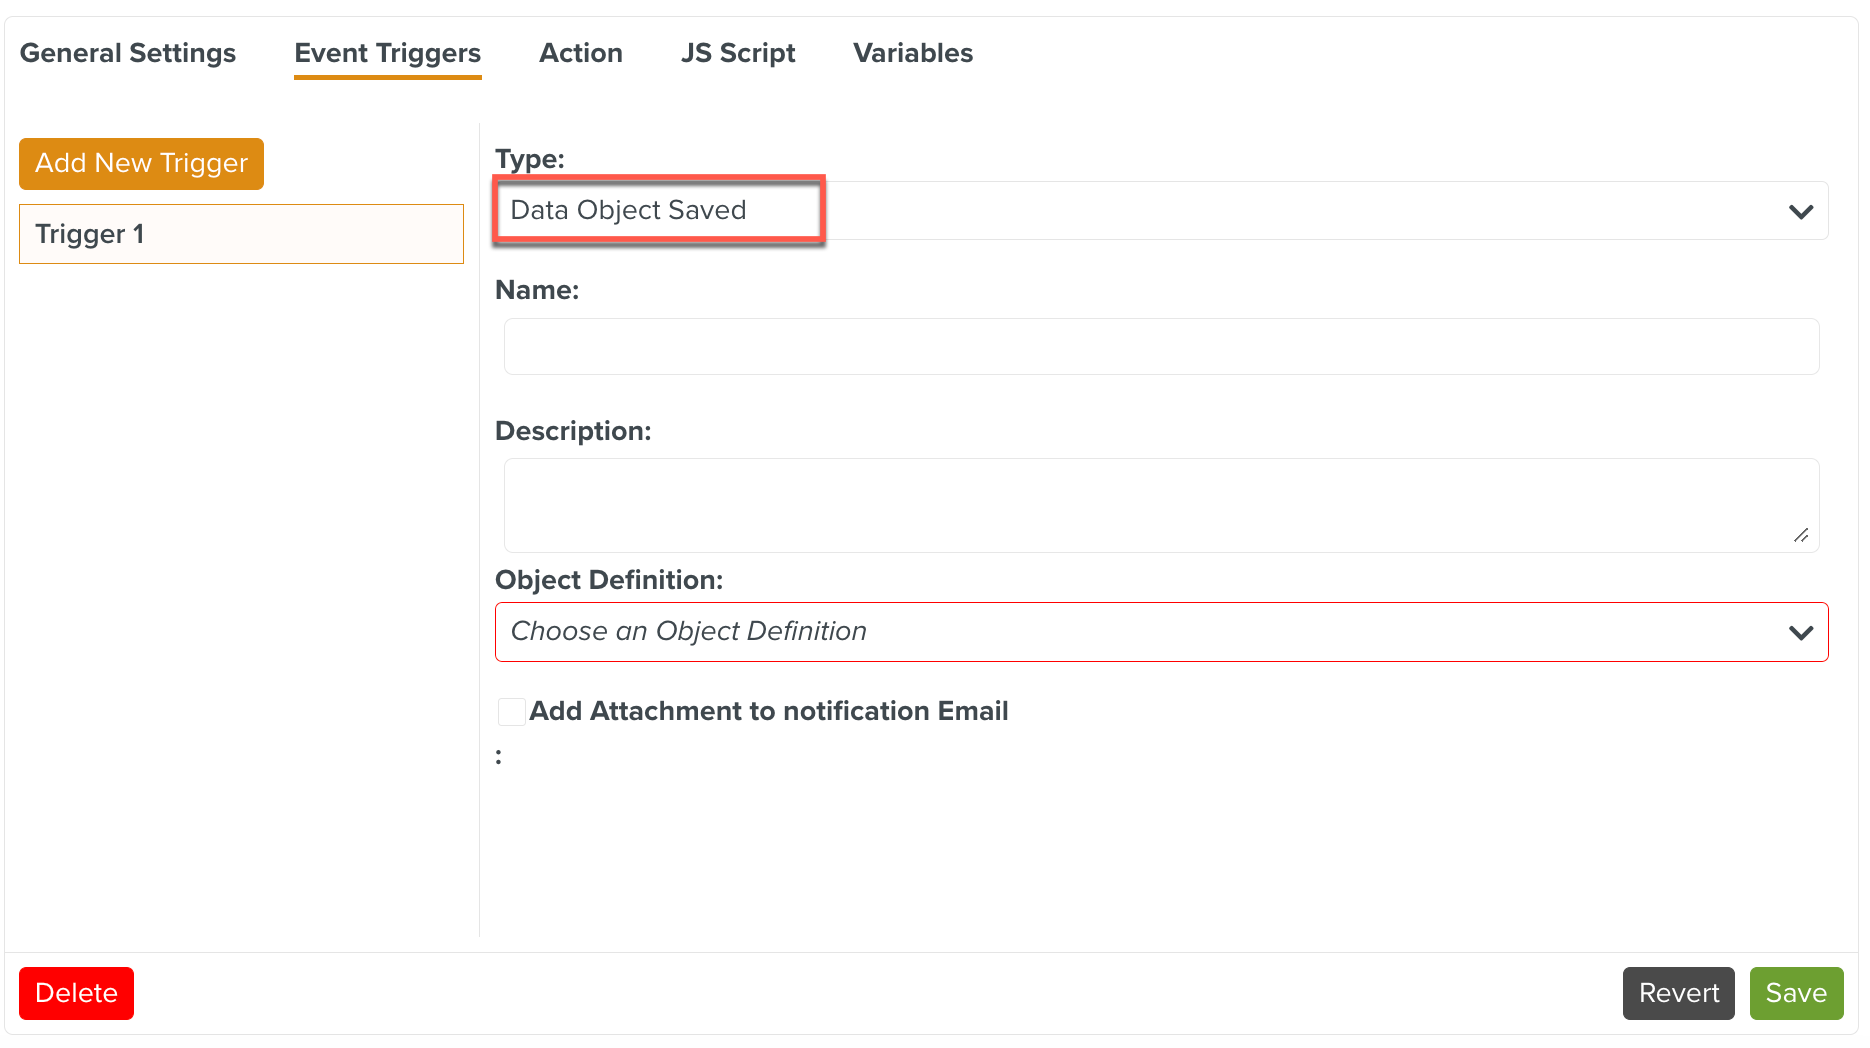Screen dimensions: 1870x1048
Task: Open the Action tab
Action: pos(581,53)
